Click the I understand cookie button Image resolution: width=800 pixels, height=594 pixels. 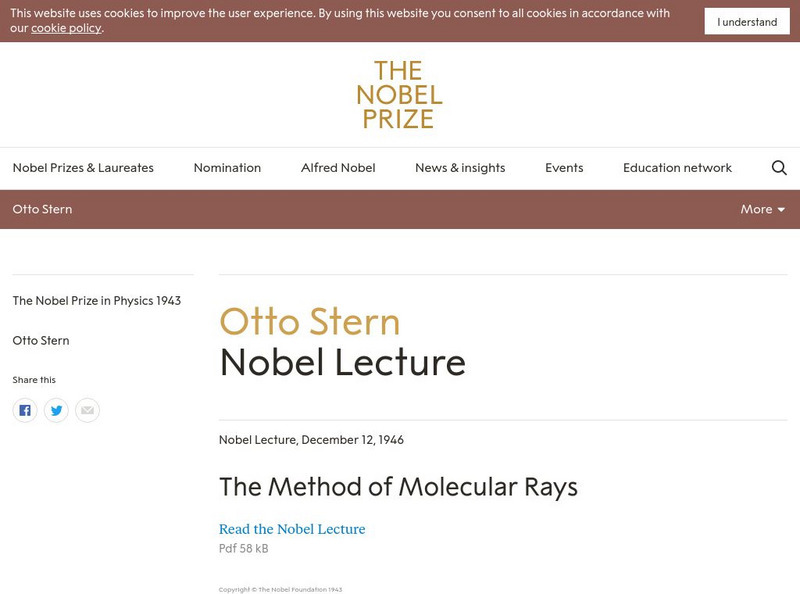(747, 22)
